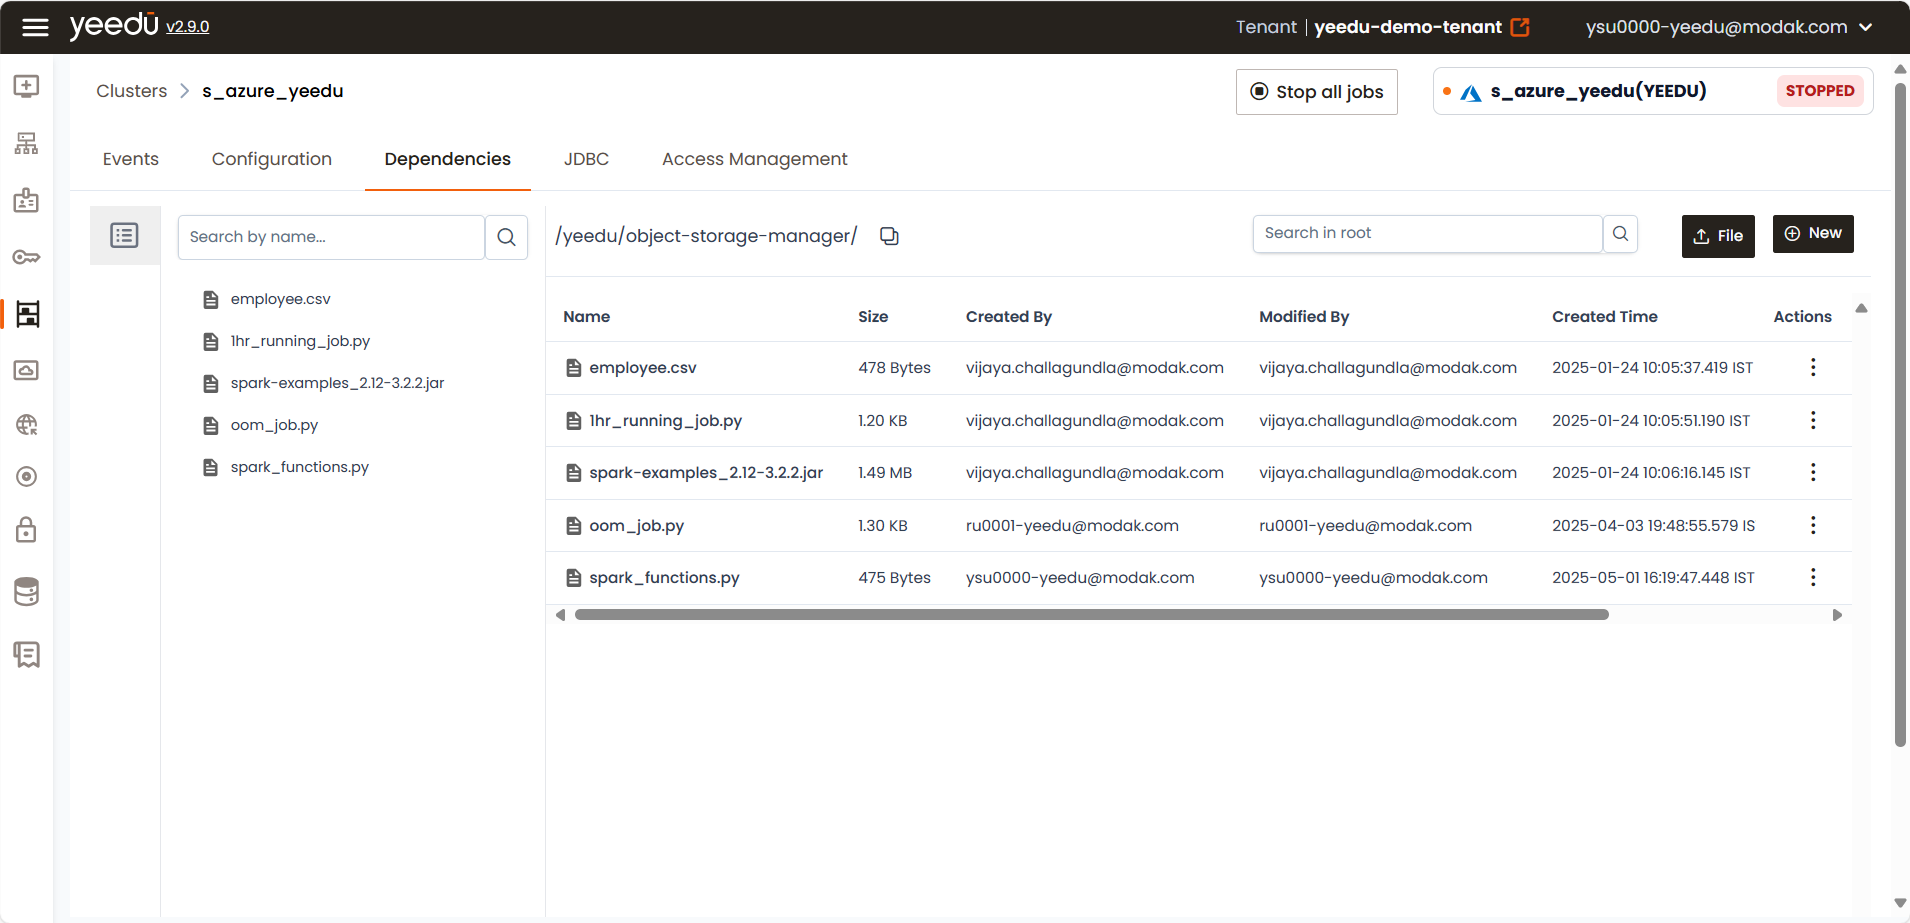Open the cloud storage sidebar icon

(x=27, y=370)
